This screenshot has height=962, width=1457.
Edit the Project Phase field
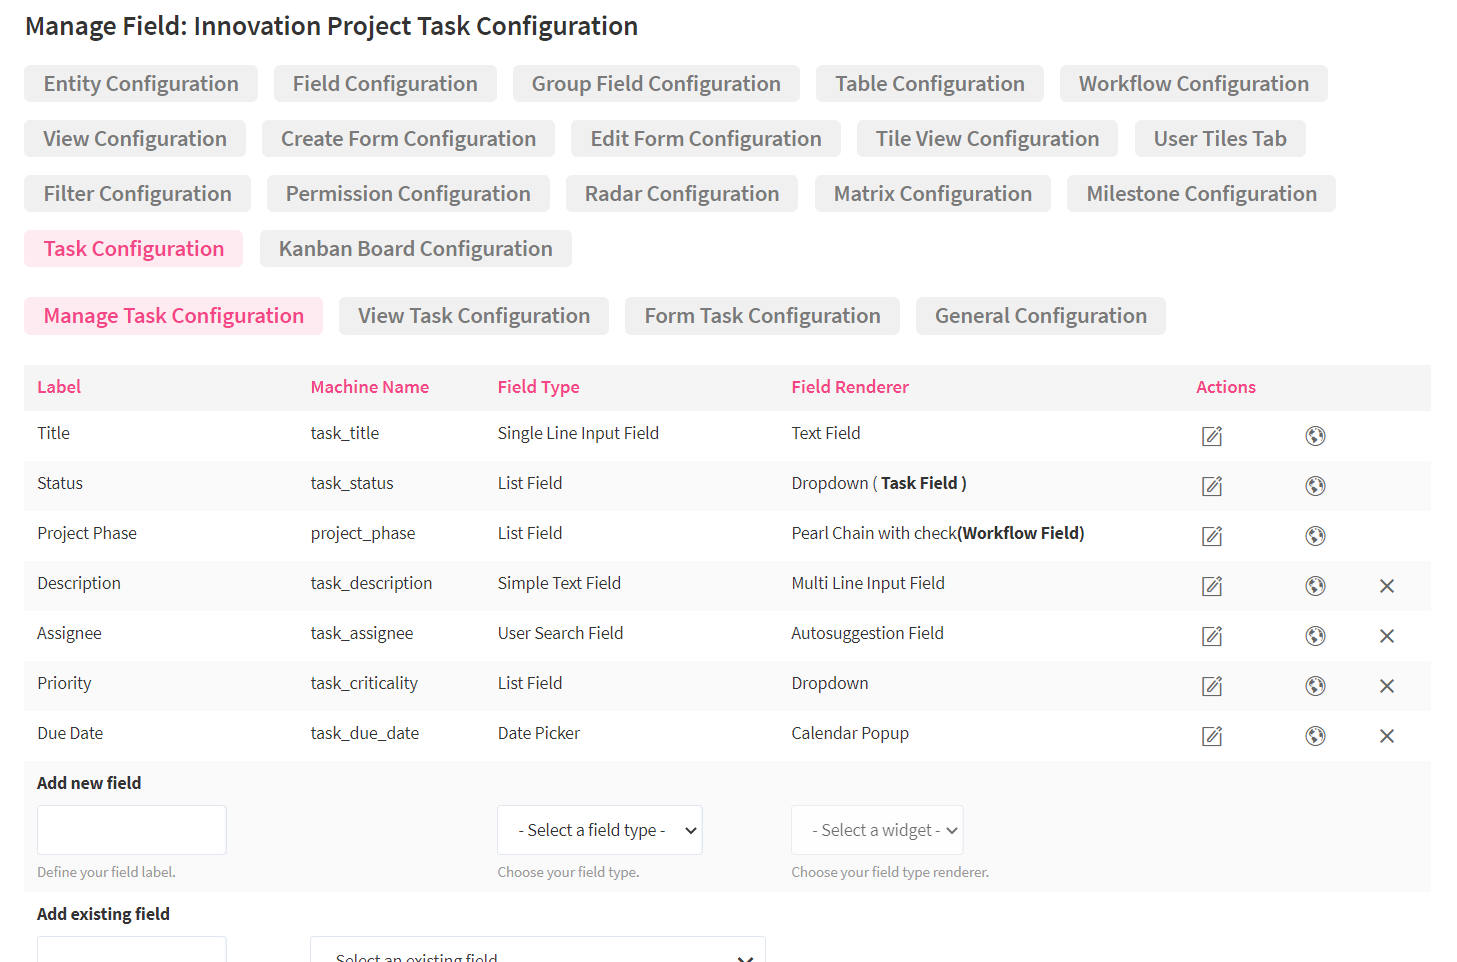(1211, 536)
